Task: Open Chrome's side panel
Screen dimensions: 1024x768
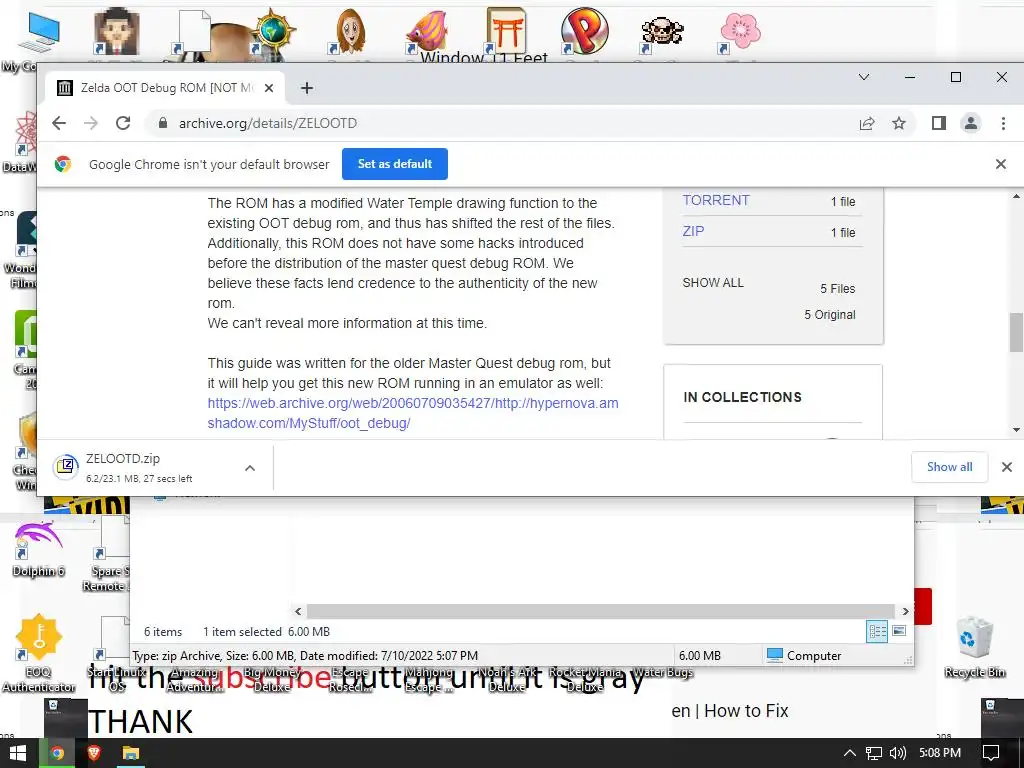Action: pyautogui.click(x=938, y=123)
